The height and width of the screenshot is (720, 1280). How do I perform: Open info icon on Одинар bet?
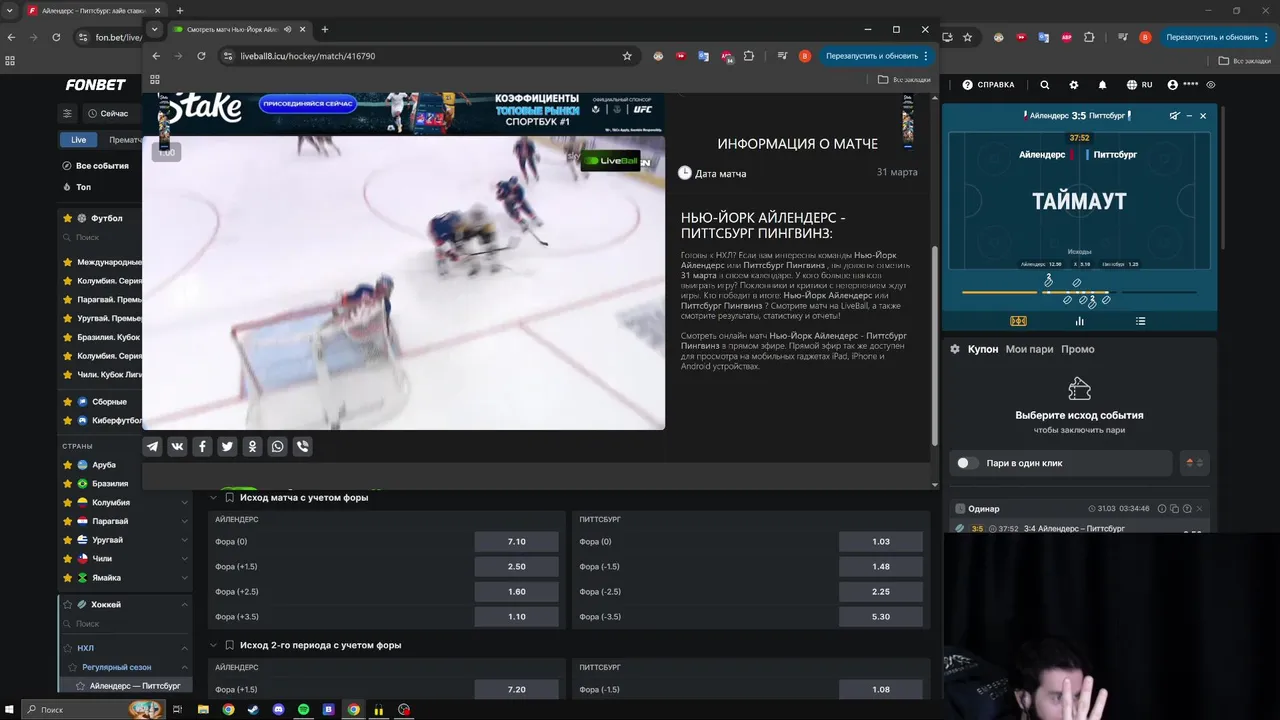point(1162,509)
